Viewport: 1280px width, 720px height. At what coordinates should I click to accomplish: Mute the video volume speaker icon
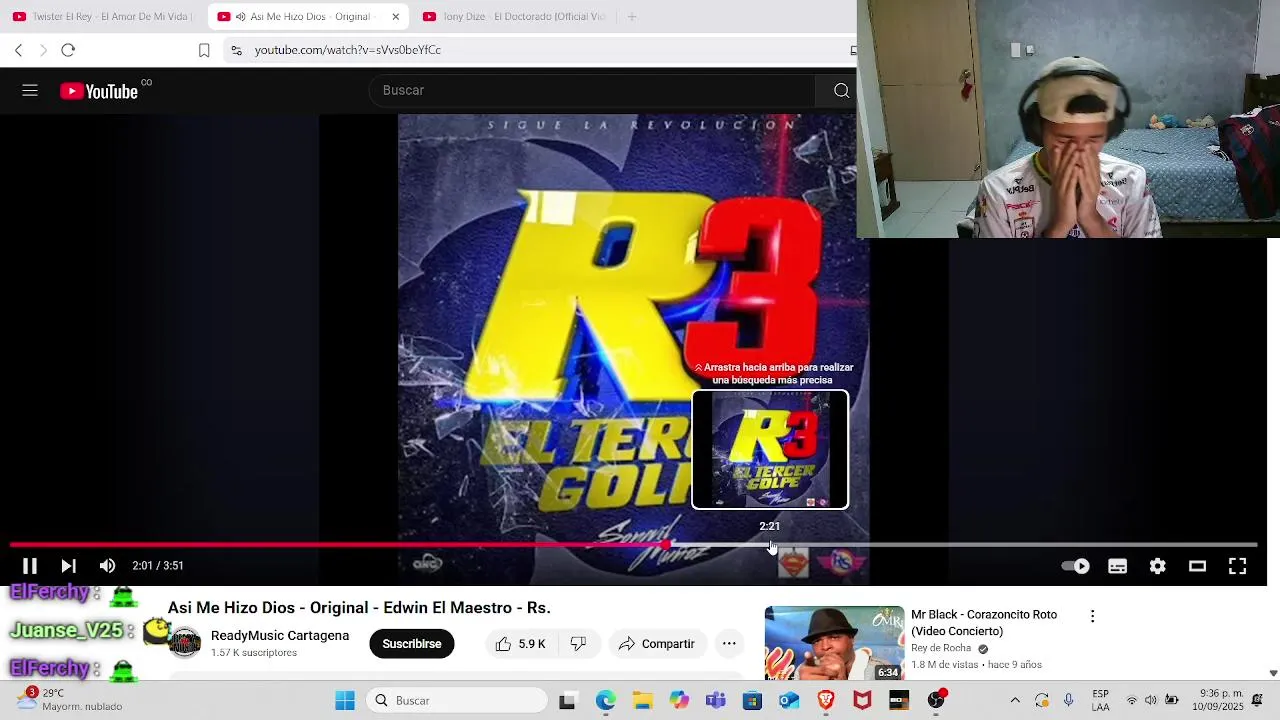pyautogui.click(x=107, y=566)
